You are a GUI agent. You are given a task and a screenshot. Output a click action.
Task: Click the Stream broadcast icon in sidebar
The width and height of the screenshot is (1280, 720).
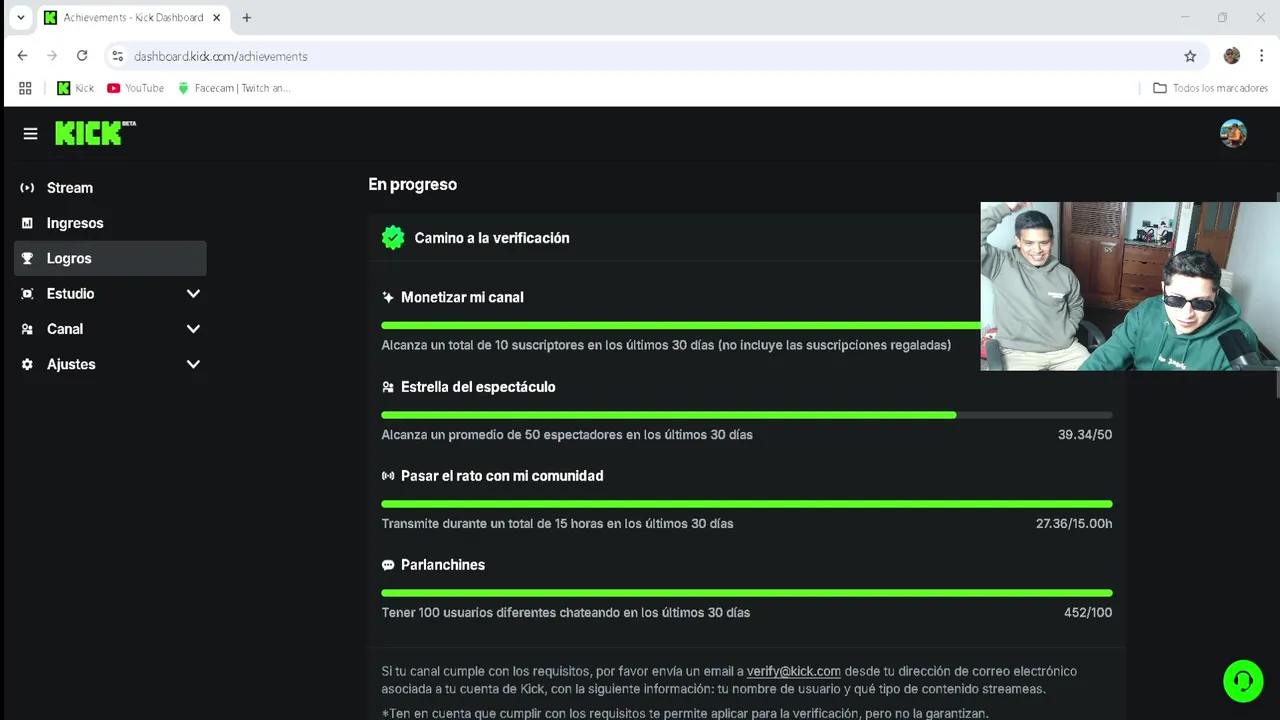[x=27, y=188]
